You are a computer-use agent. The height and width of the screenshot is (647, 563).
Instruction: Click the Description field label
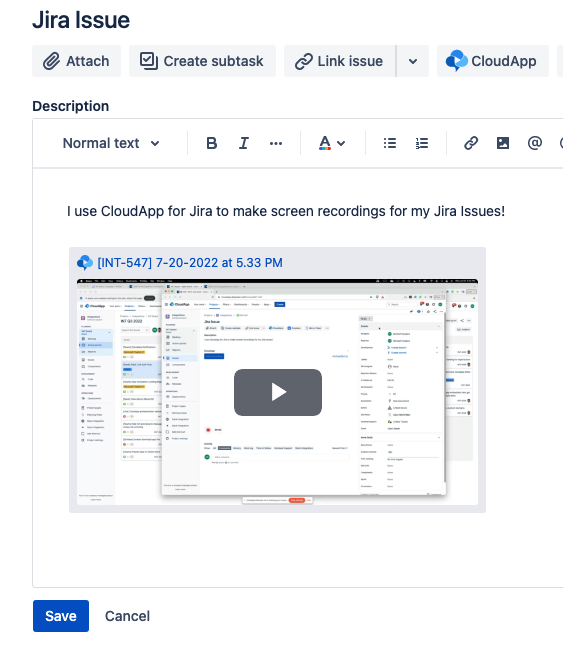click(71, 106)
